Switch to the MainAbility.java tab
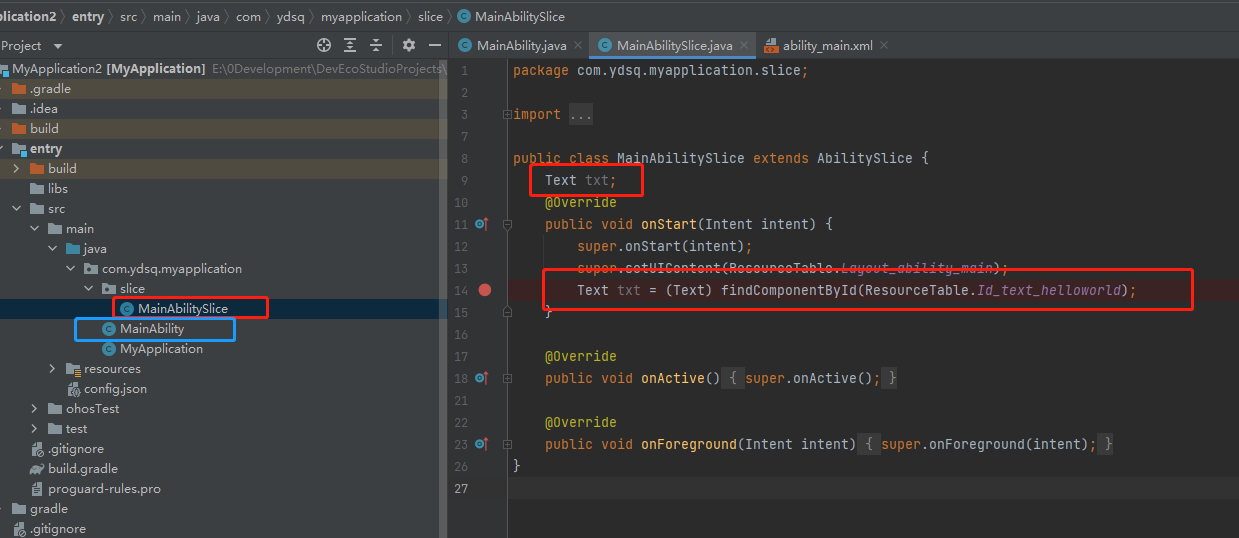This screenshot has height=538, width=1239. click(x=521, y=45)
